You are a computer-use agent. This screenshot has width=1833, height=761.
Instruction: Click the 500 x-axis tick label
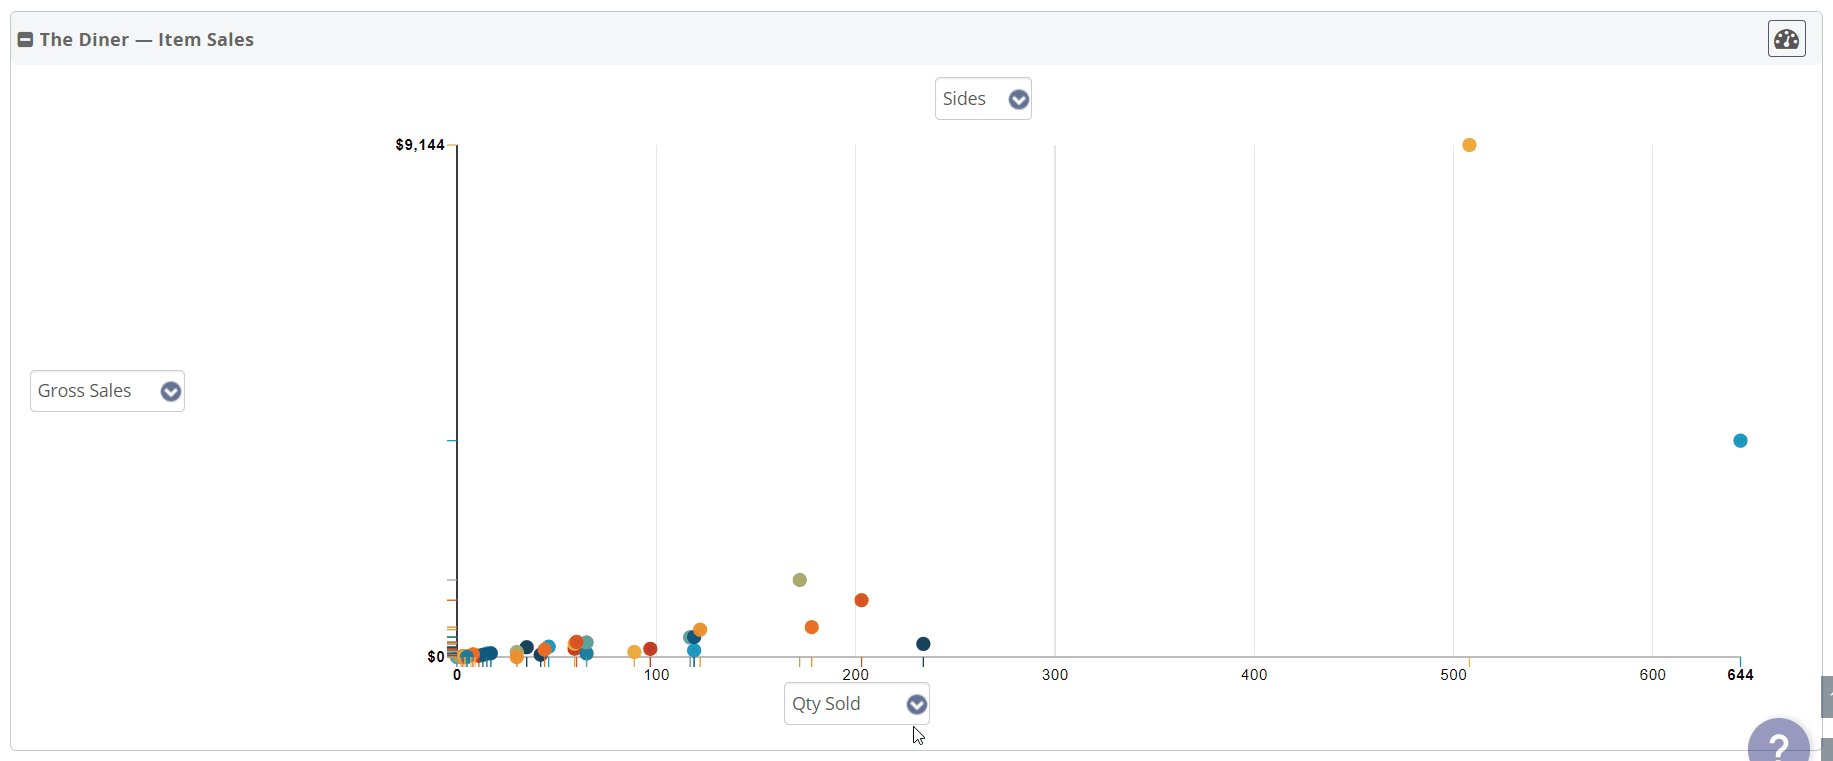(1453, 675)
